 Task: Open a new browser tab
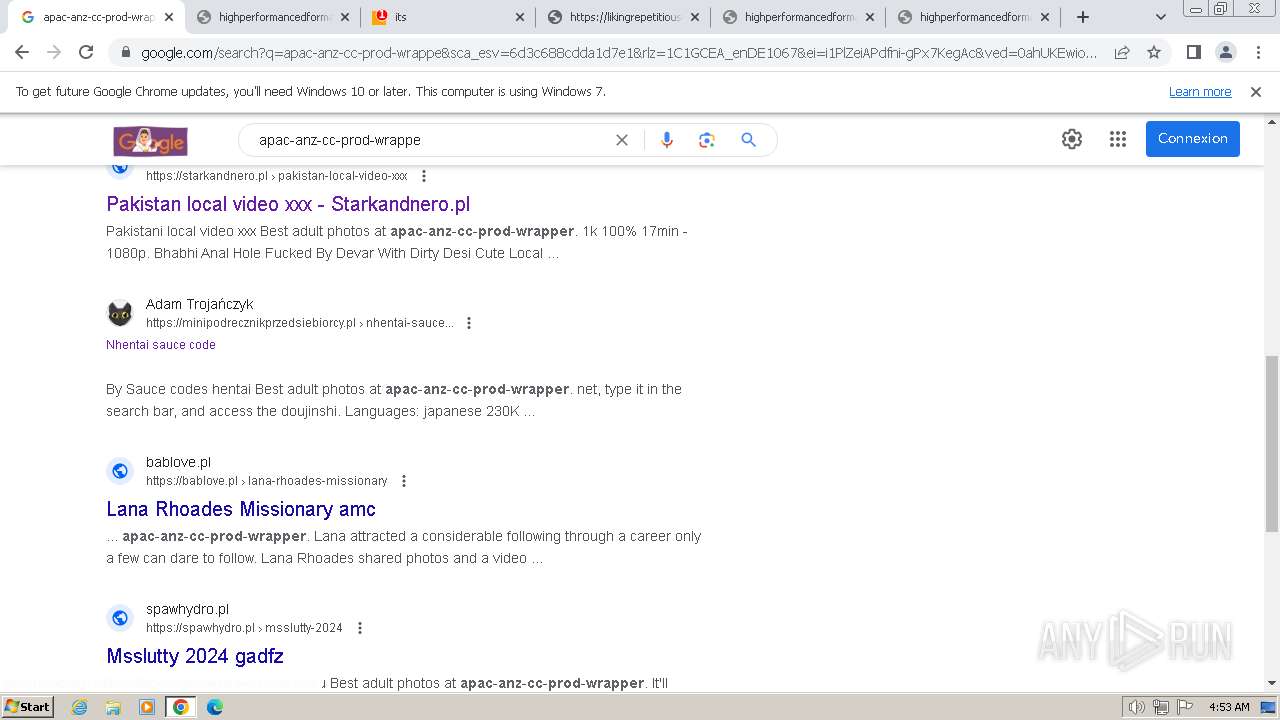pyautogui.click(x=1083, y=17)
